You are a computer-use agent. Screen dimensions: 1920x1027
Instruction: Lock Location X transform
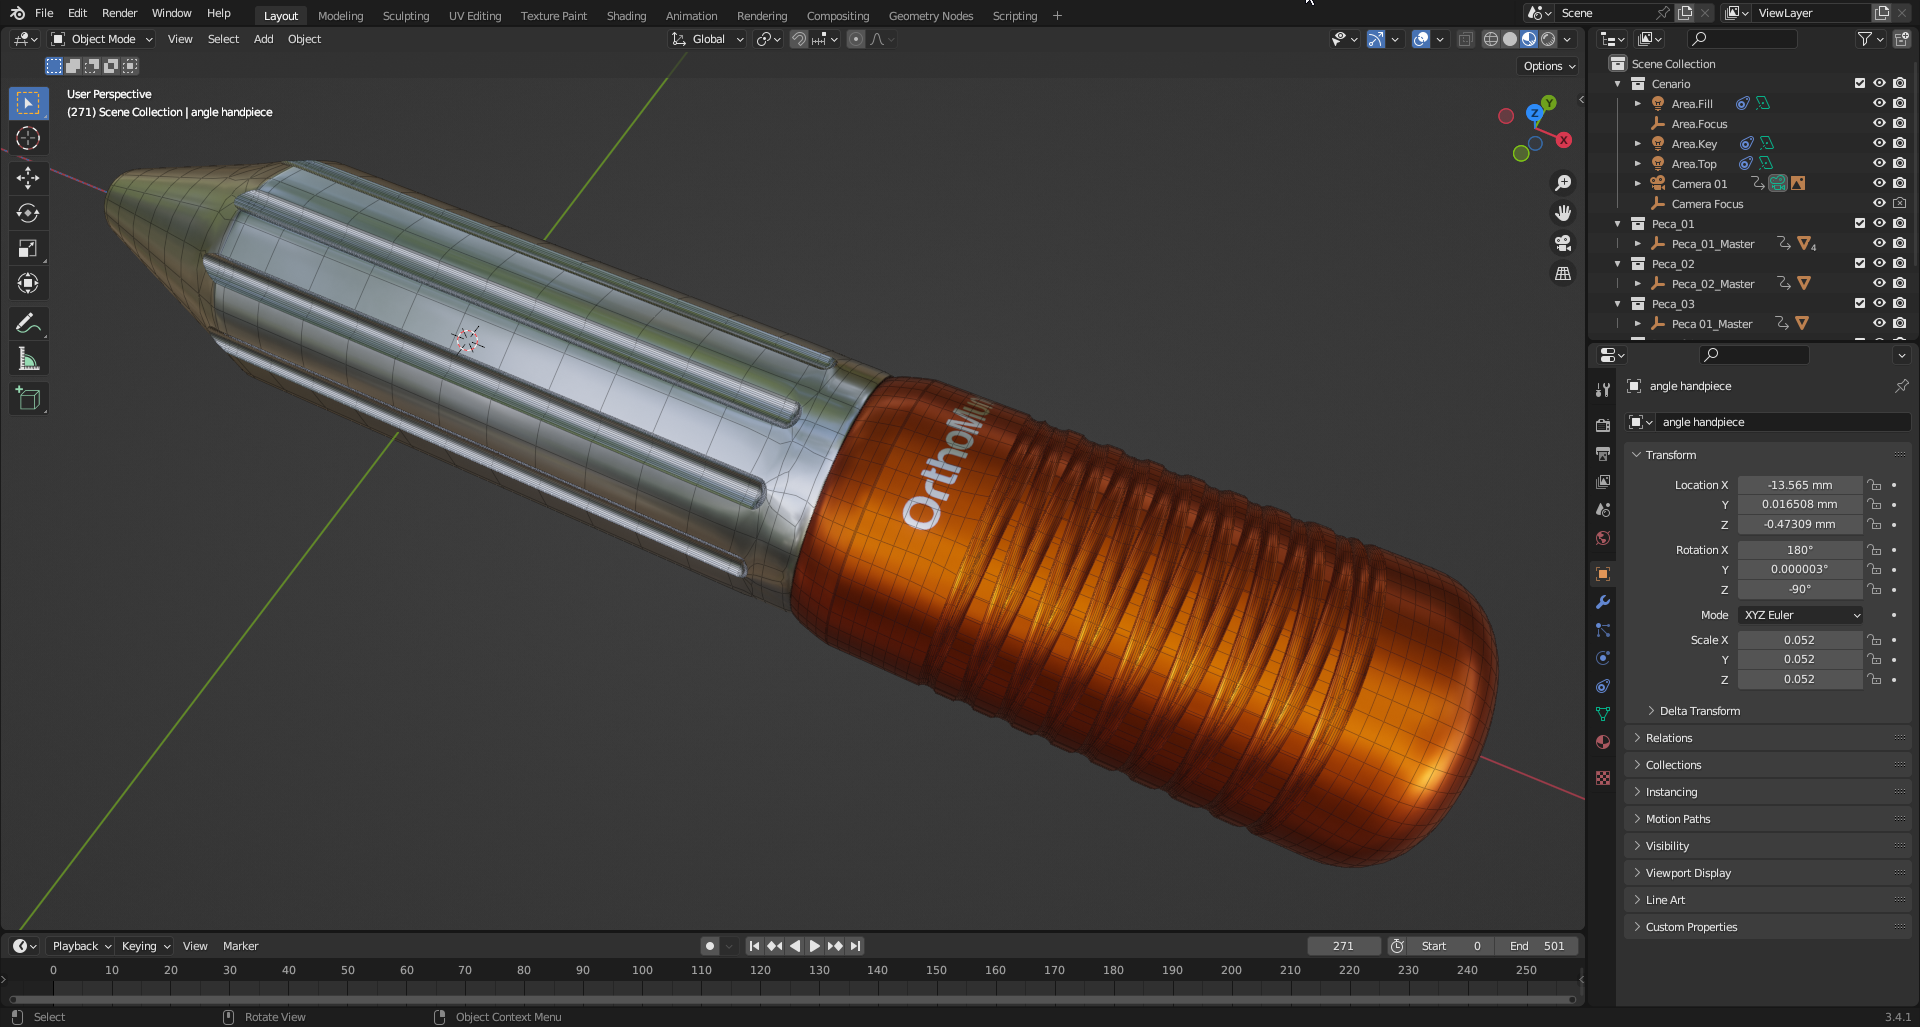tap(1875, 485)
